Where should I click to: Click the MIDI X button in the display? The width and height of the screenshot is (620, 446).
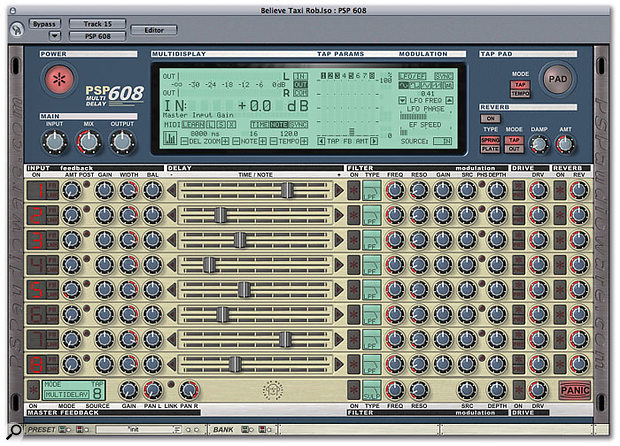[231, 125]
